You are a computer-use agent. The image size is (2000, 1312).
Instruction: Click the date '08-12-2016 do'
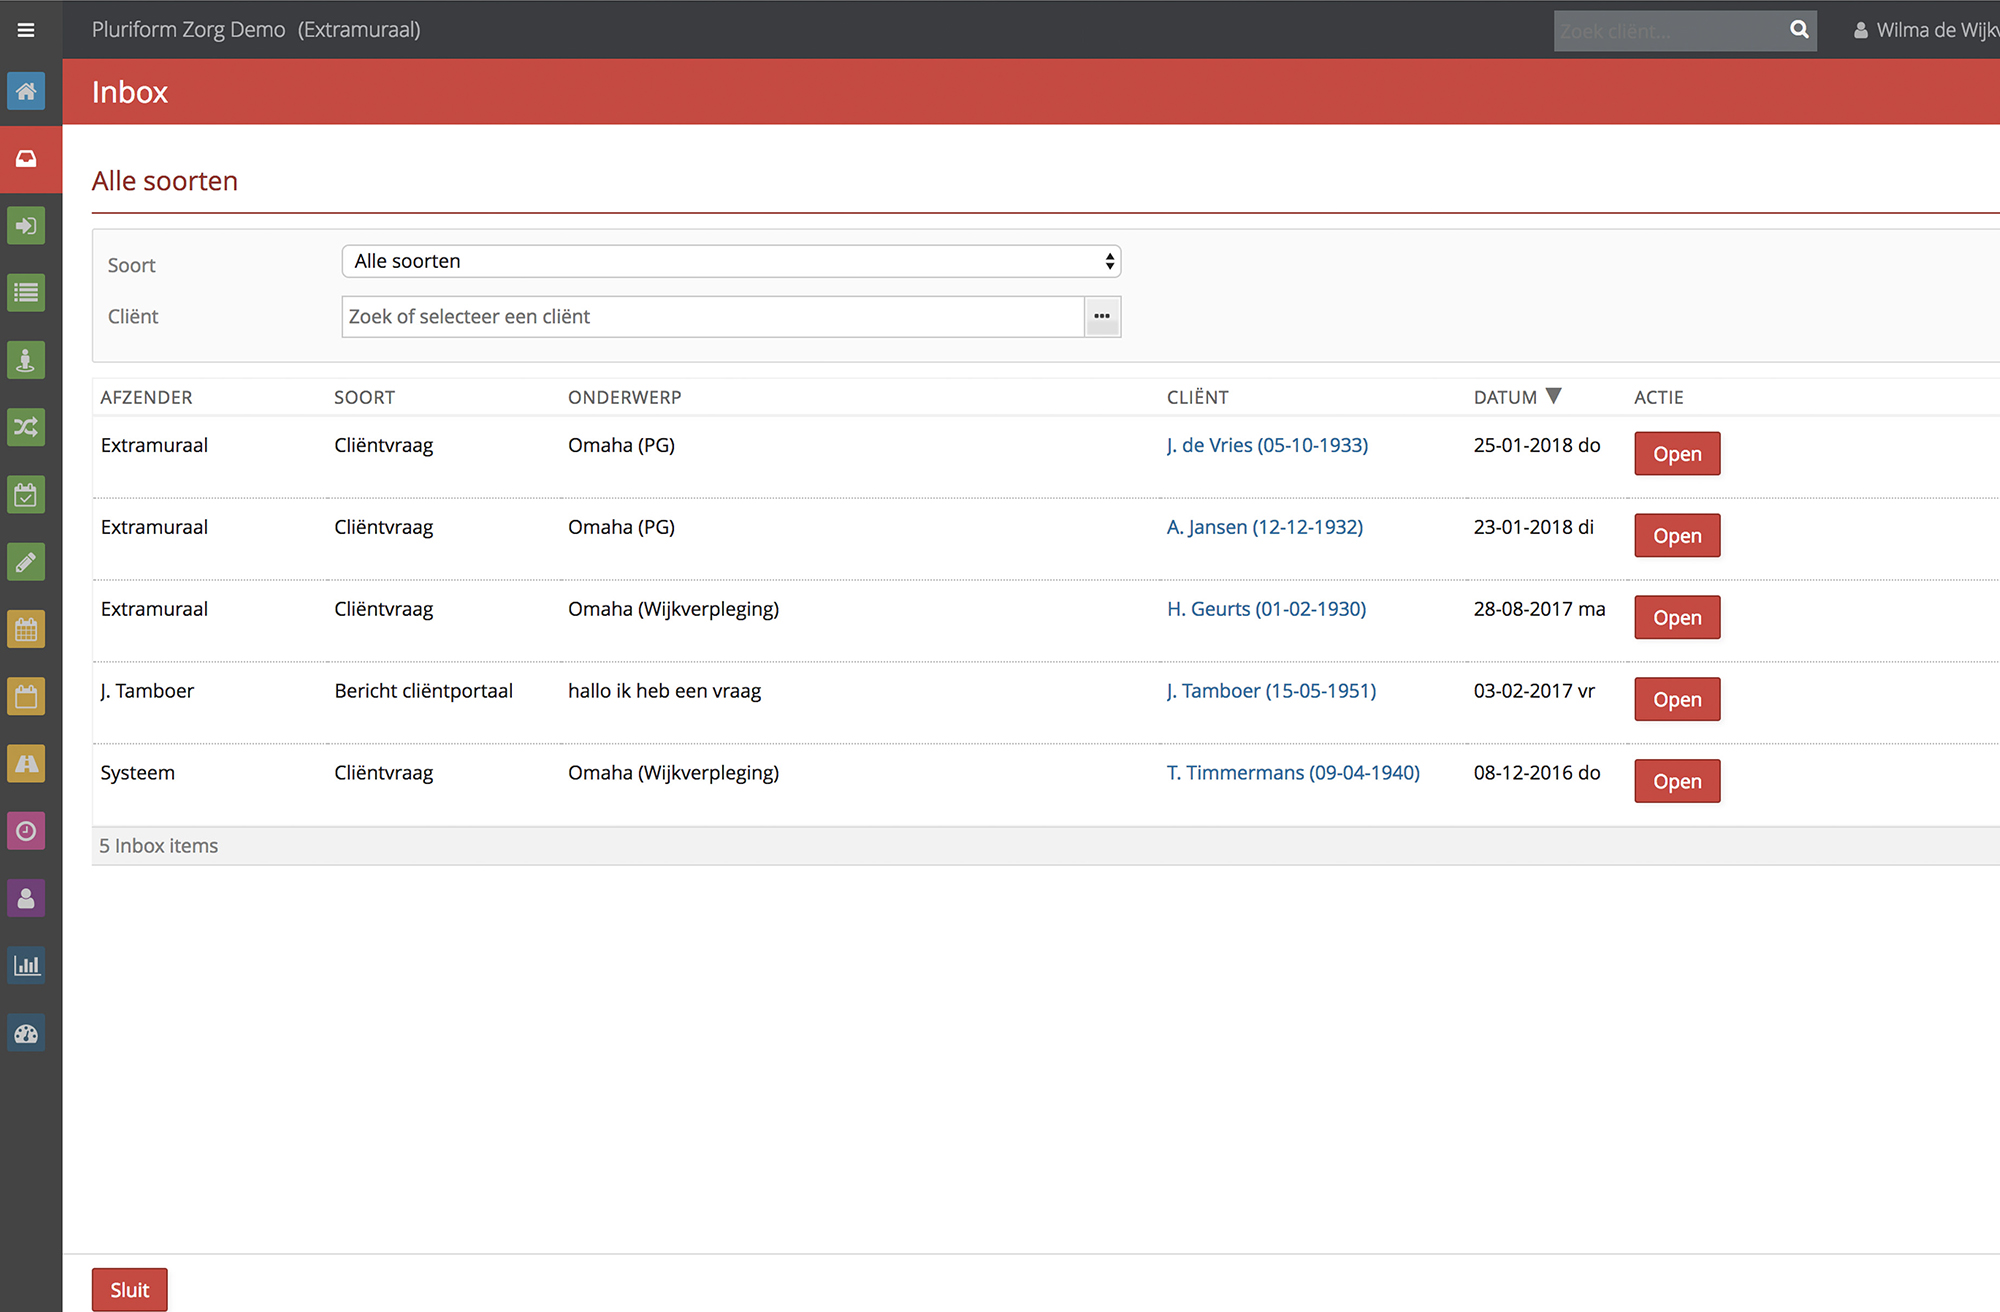1537,773
